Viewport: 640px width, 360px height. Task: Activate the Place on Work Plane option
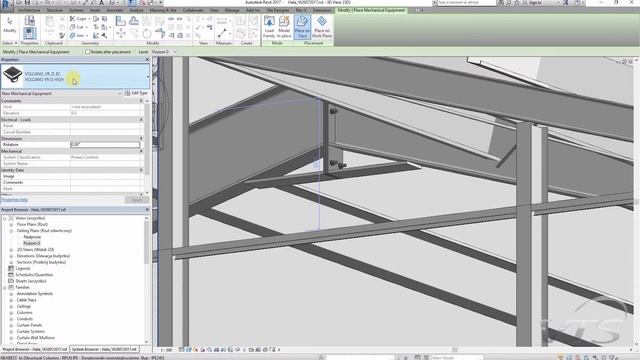tap(322, 27)
